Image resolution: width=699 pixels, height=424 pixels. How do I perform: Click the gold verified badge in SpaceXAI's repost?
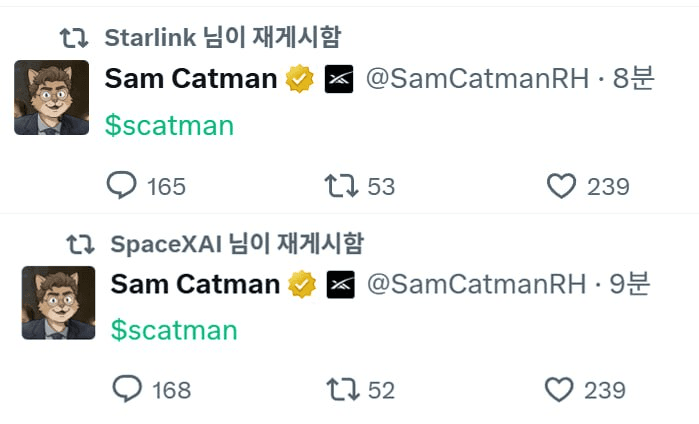[302, 284]
